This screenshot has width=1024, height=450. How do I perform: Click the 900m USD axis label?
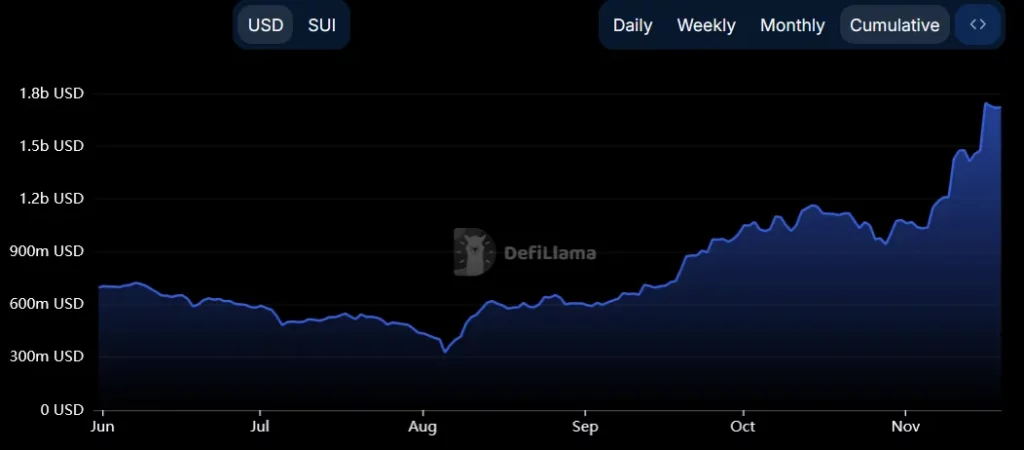(48, 251)
